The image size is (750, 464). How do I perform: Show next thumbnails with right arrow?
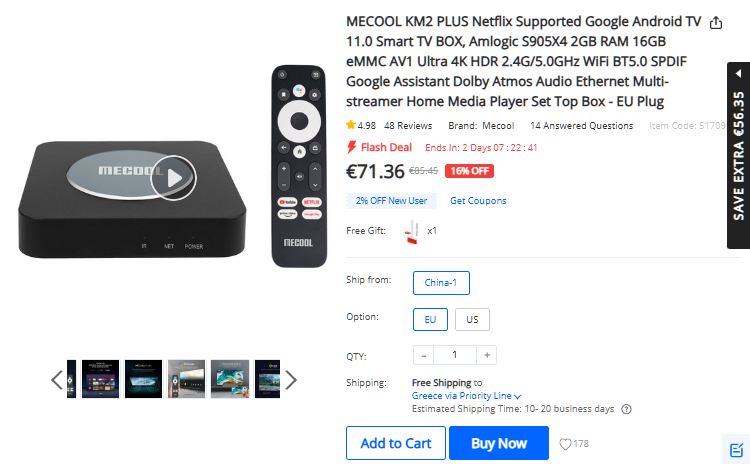point(291,380)
